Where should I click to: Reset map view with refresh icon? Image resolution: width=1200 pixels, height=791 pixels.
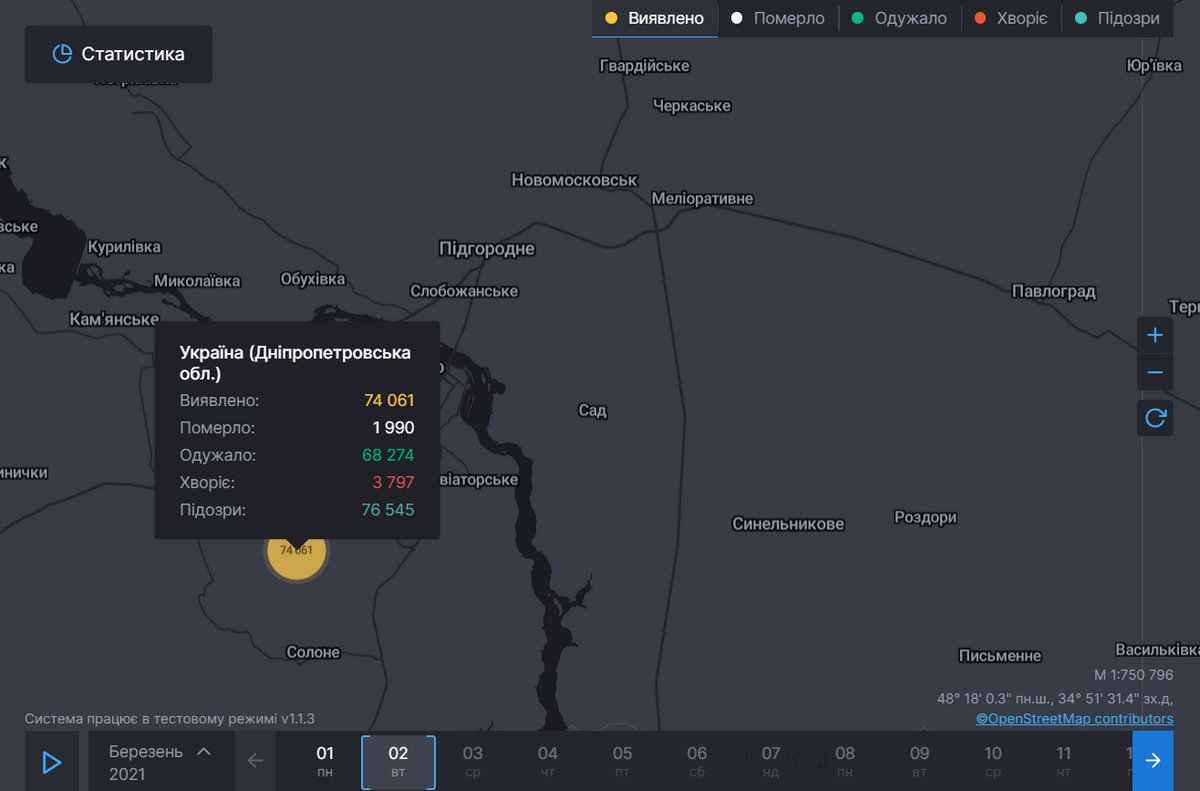pos(1155,417)
